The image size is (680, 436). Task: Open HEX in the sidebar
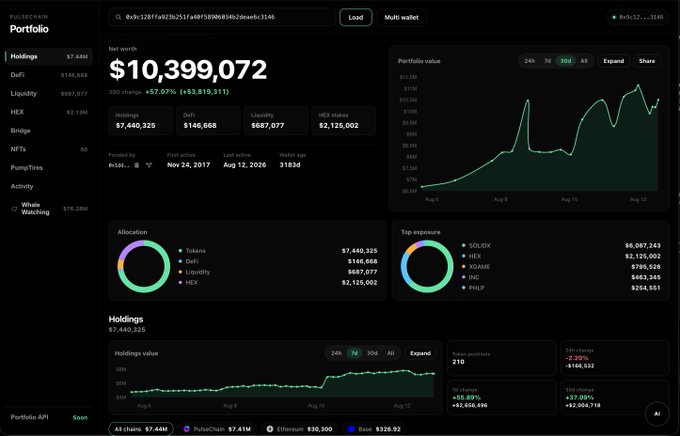tap(49, 112)
